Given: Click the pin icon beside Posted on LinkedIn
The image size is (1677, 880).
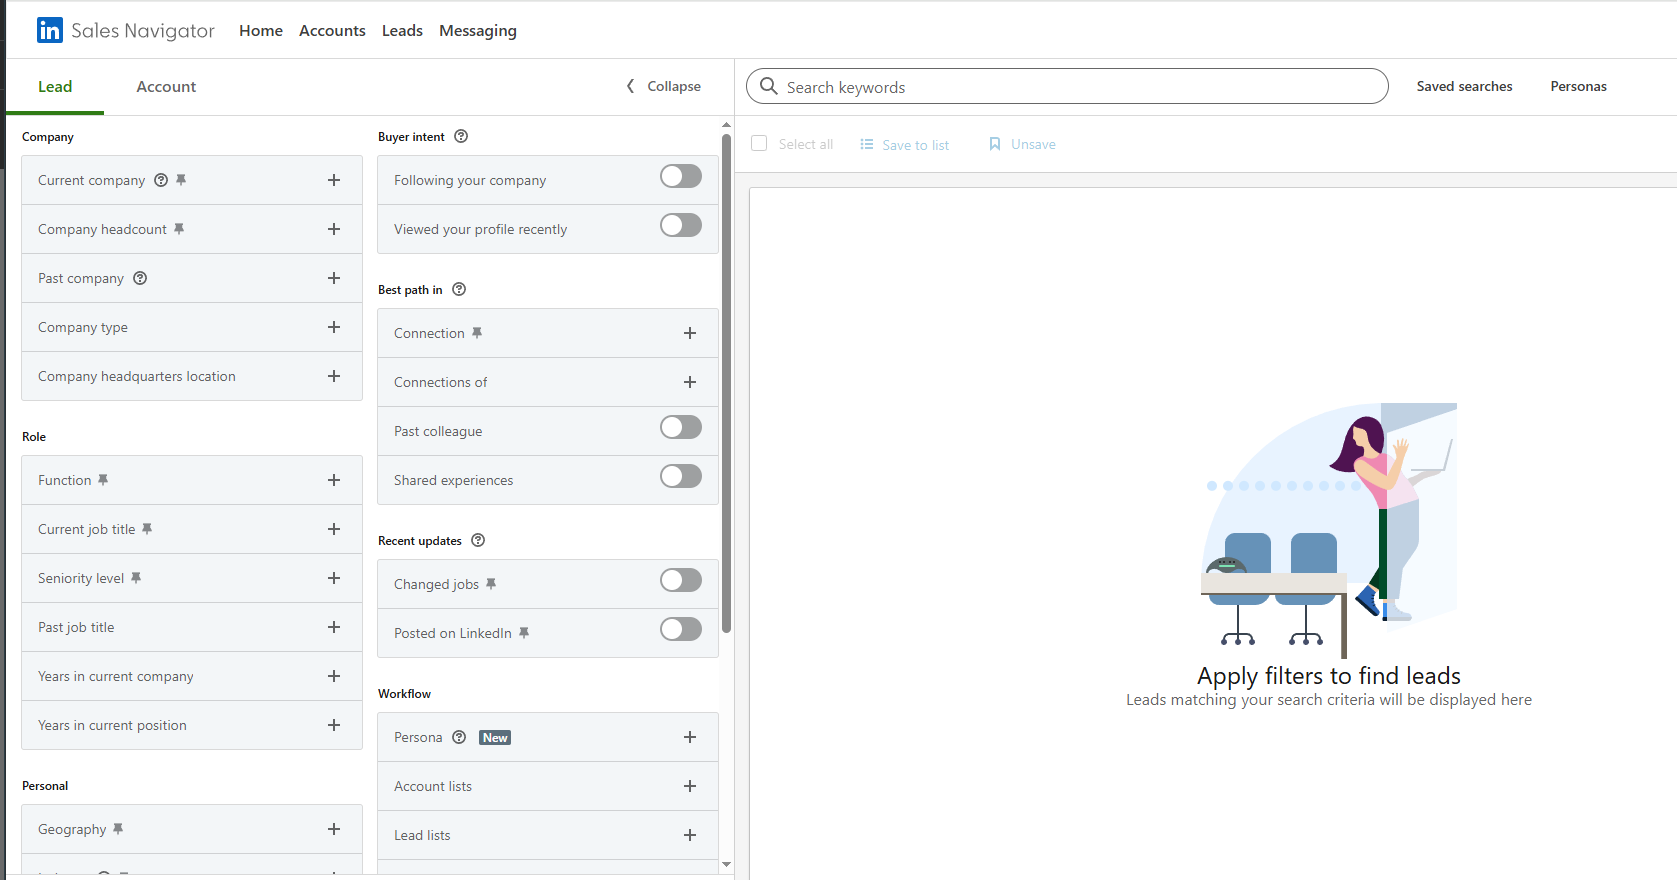Looking at the screenshot, I should point(524,633).
